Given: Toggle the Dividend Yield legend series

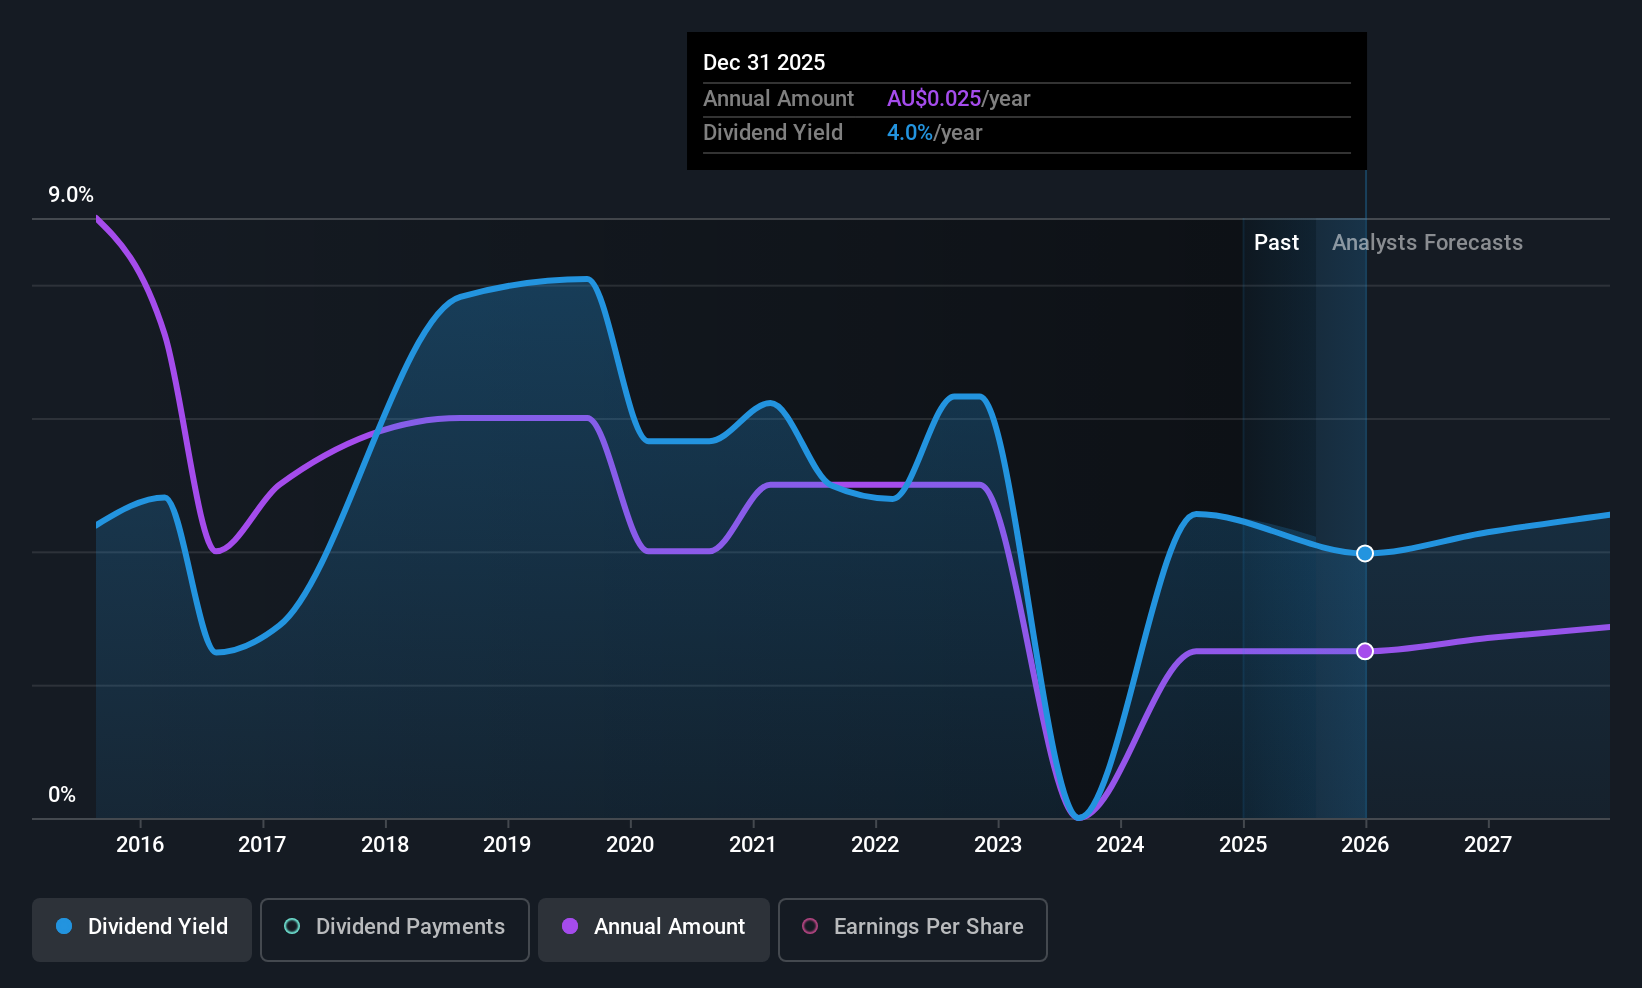Looking at the screenshot, I should (142, 929).
